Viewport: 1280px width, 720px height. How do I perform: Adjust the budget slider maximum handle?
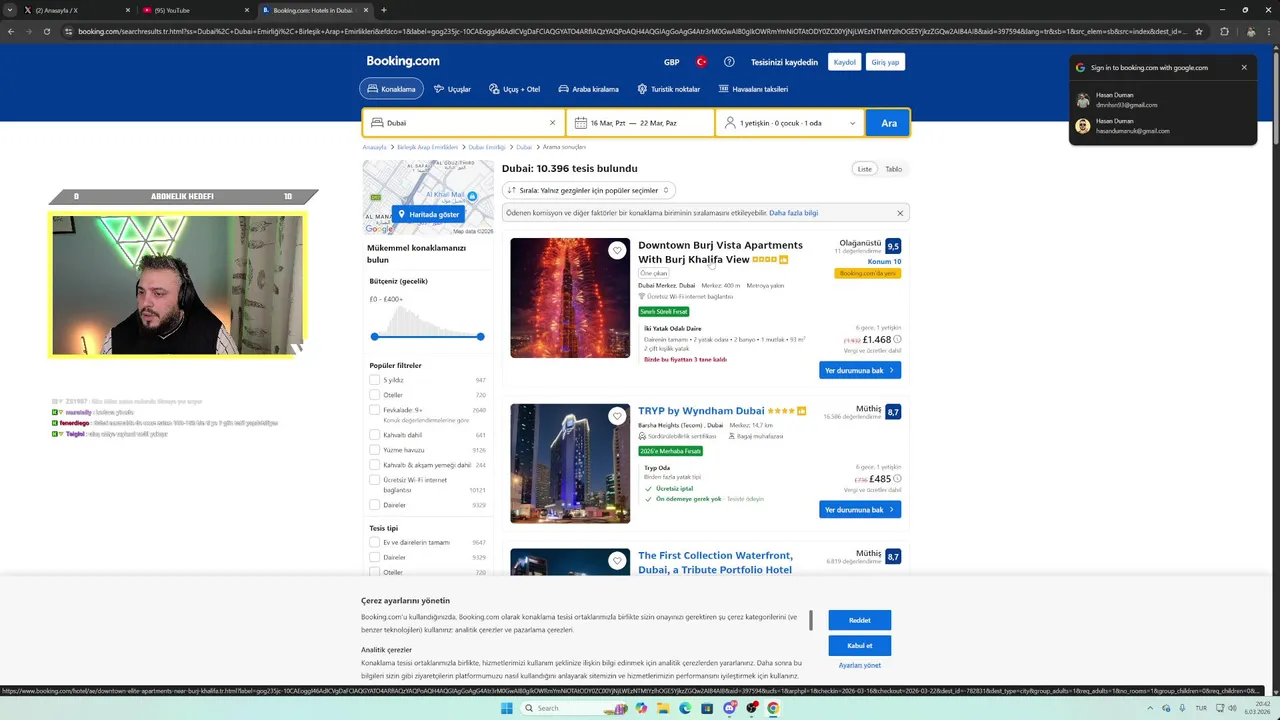tap(480, 337)
